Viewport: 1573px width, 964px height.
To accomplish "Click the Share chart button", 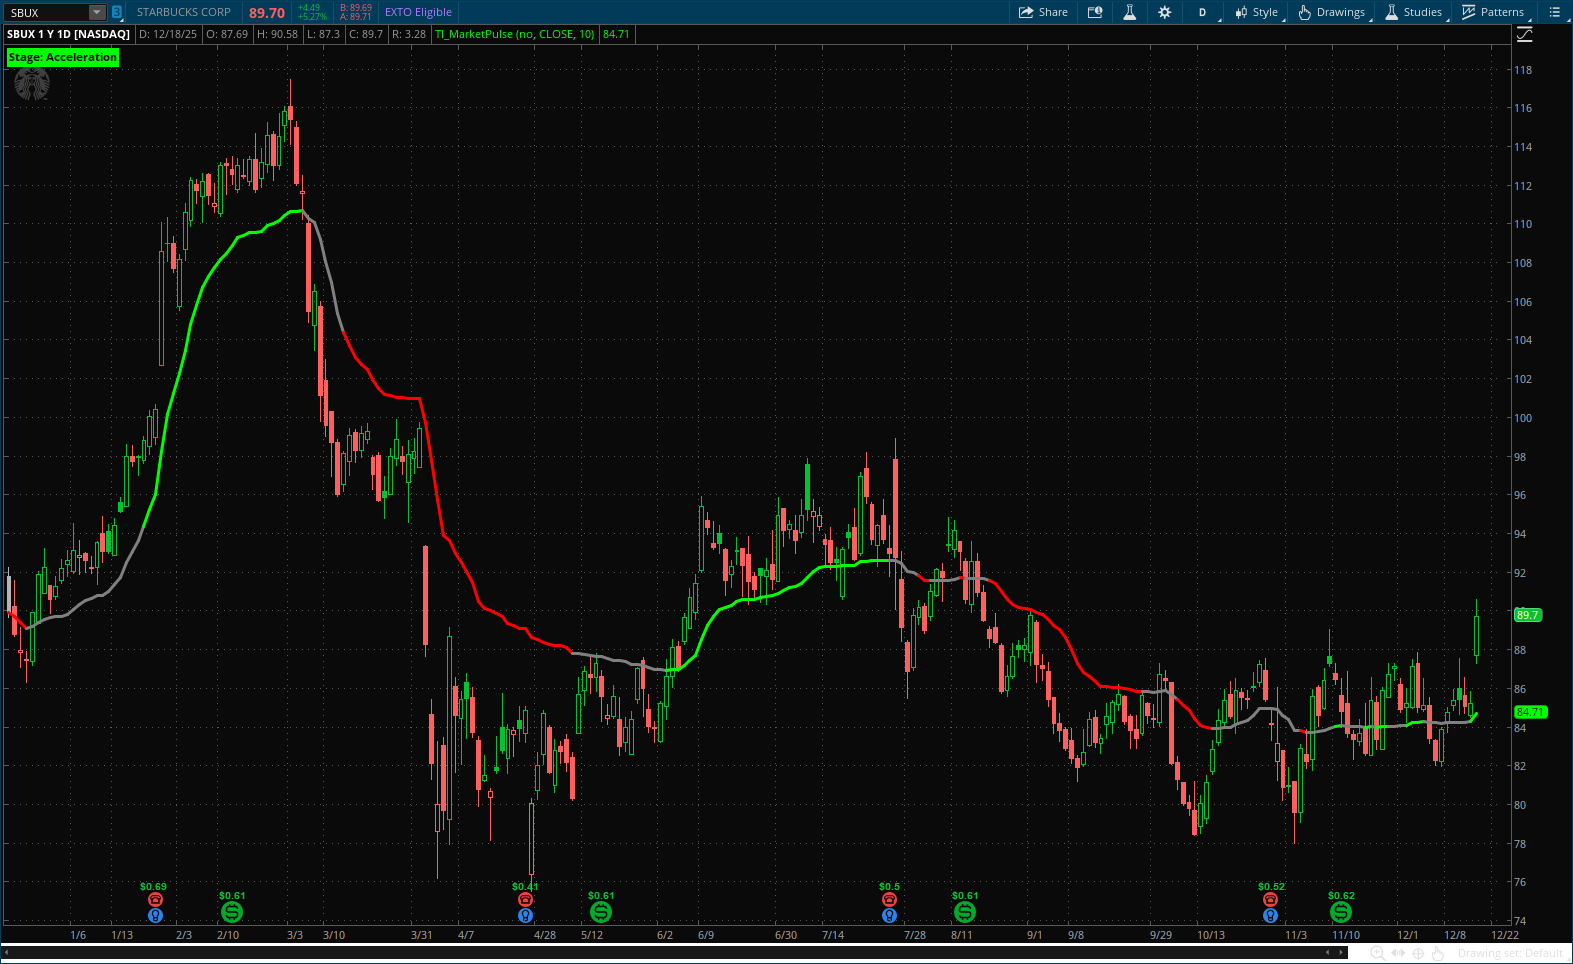I will (1043, 12).
